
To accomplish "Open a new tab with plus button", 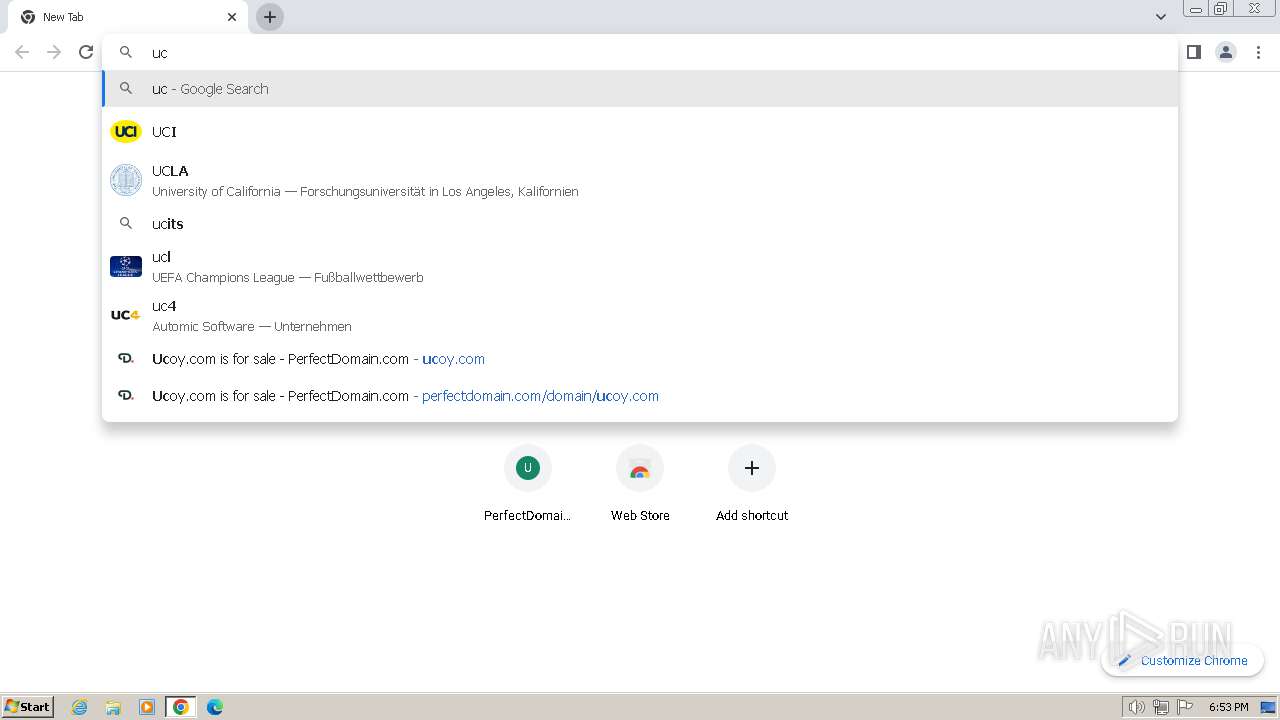I will (x=270, y=17).
